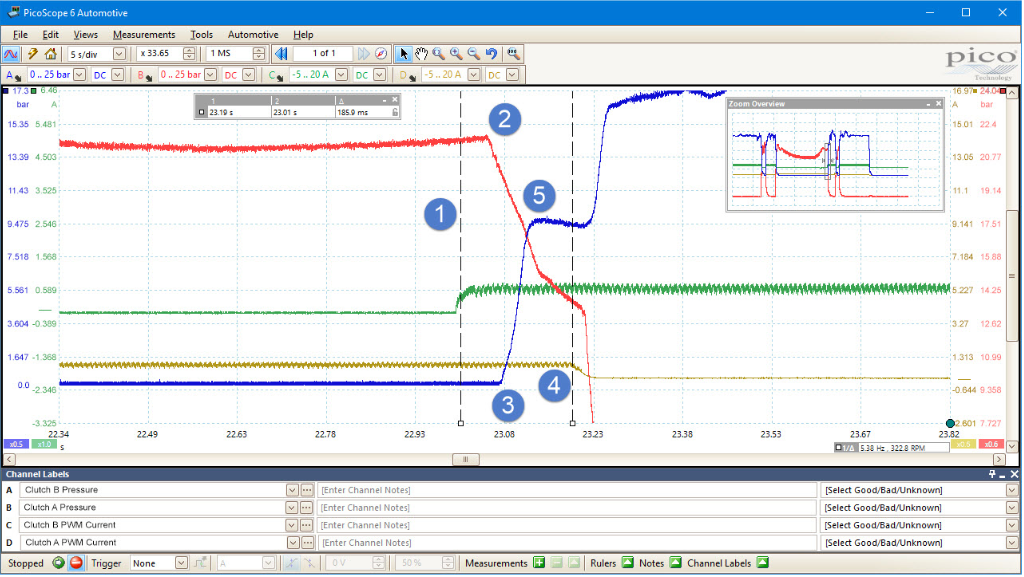Image resolution: width=1024 pixels, height=577 pixels.
Task: Increase the sample count 1 MS stepper
Action: coord(259,50)
